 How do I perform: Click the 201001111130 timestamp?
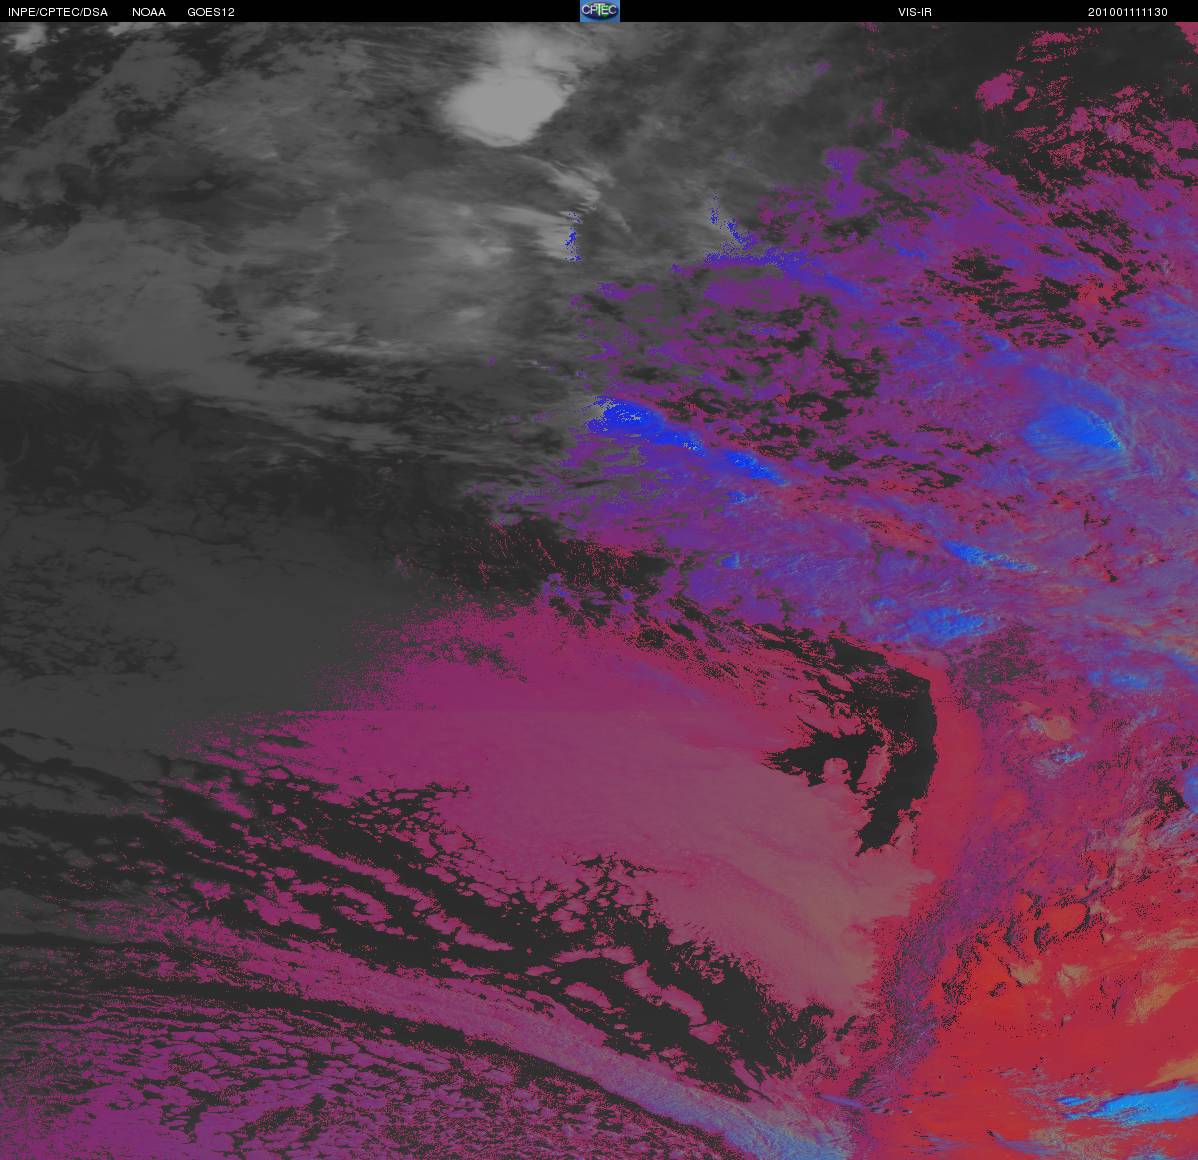click(x=1128, y=12)
